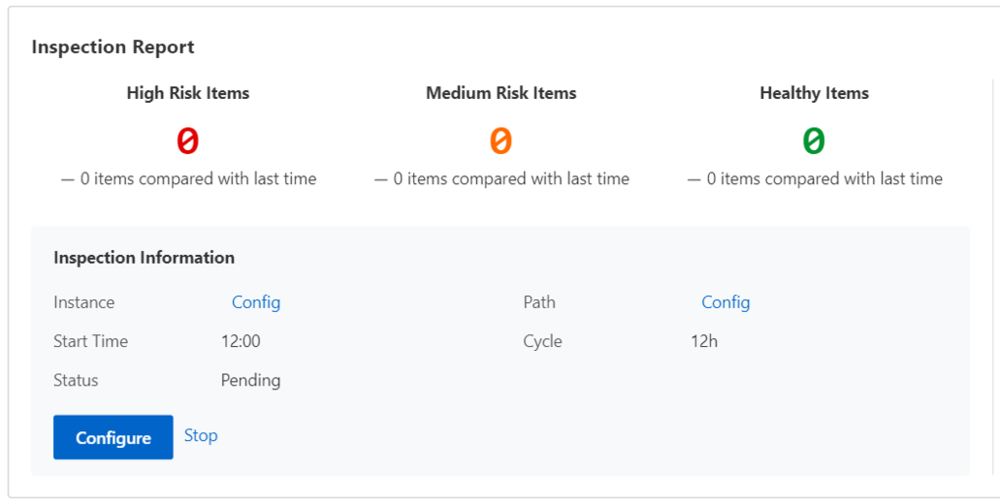Click the Start Time value 12:00

[241, 341]
